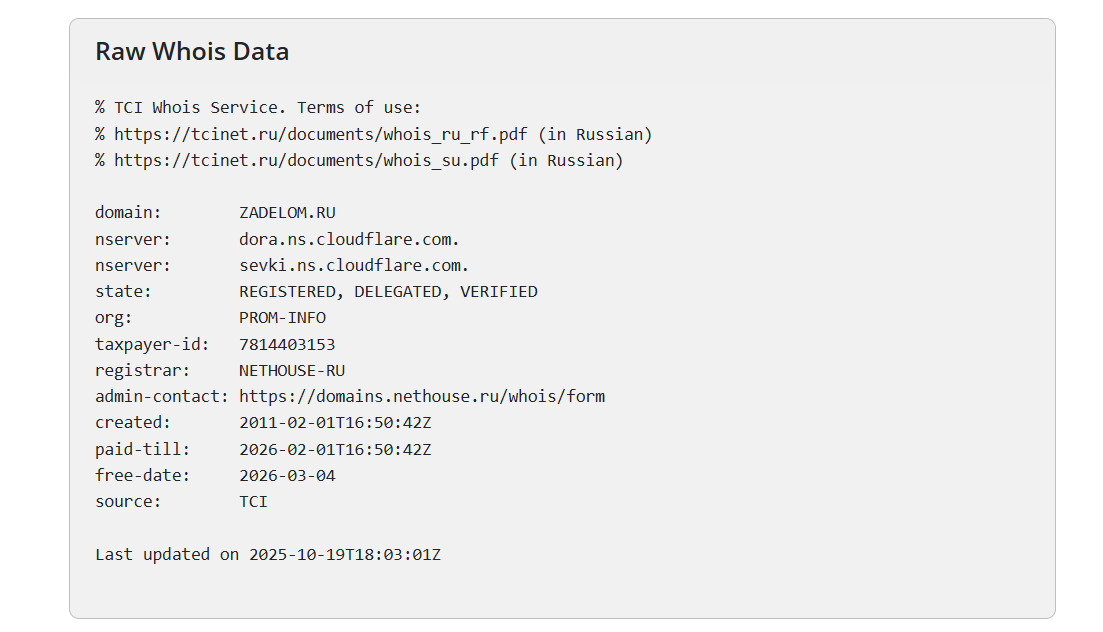
Task: Click the admin-contact field label
Action: (x=162, y=396)
